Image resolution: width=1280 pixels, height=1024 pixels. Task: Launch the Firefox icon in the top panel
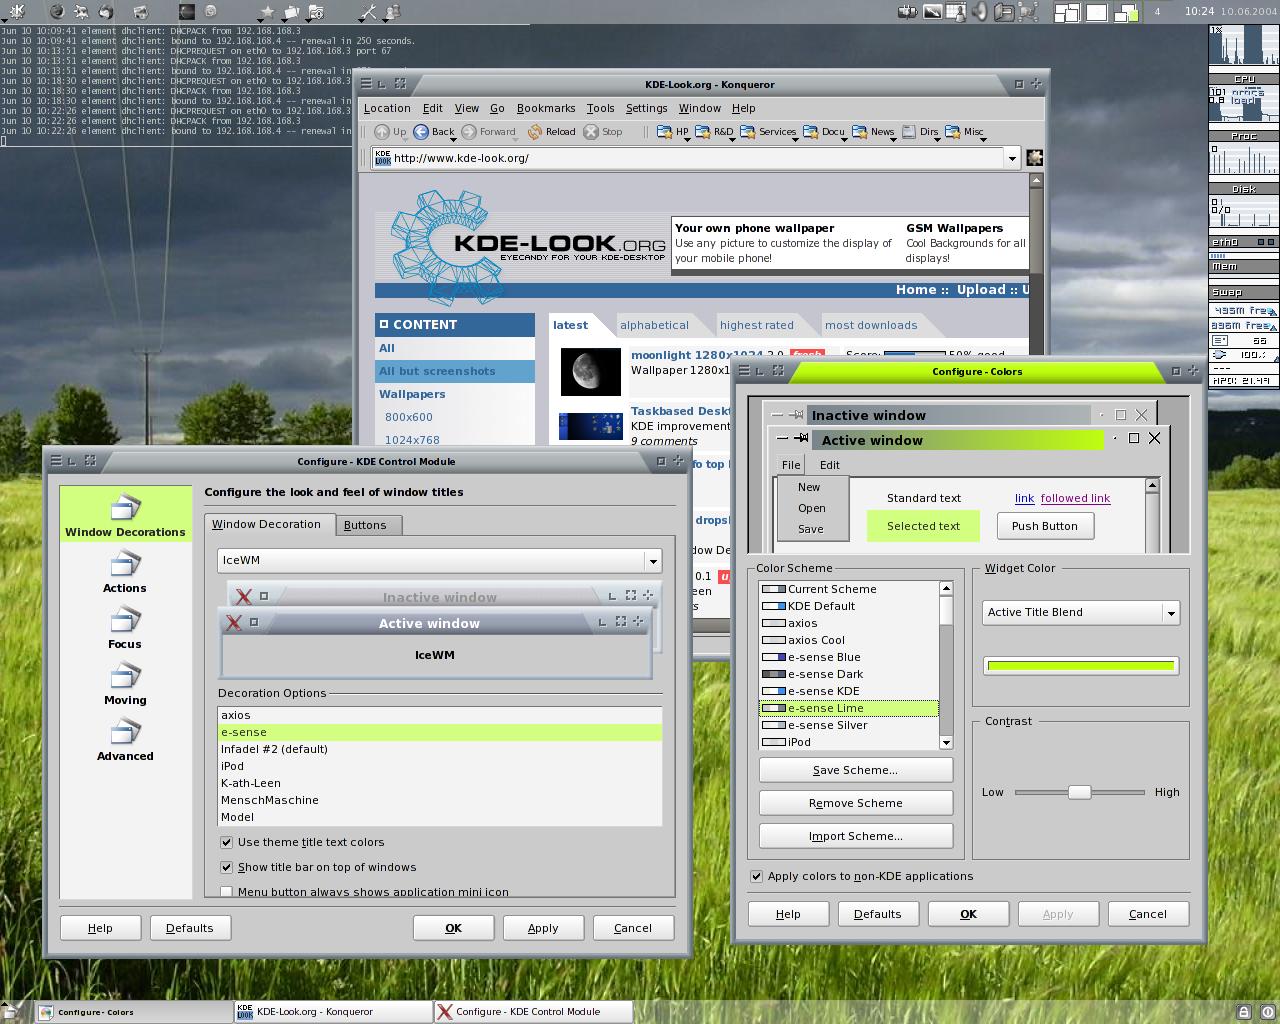coord(57,12)
